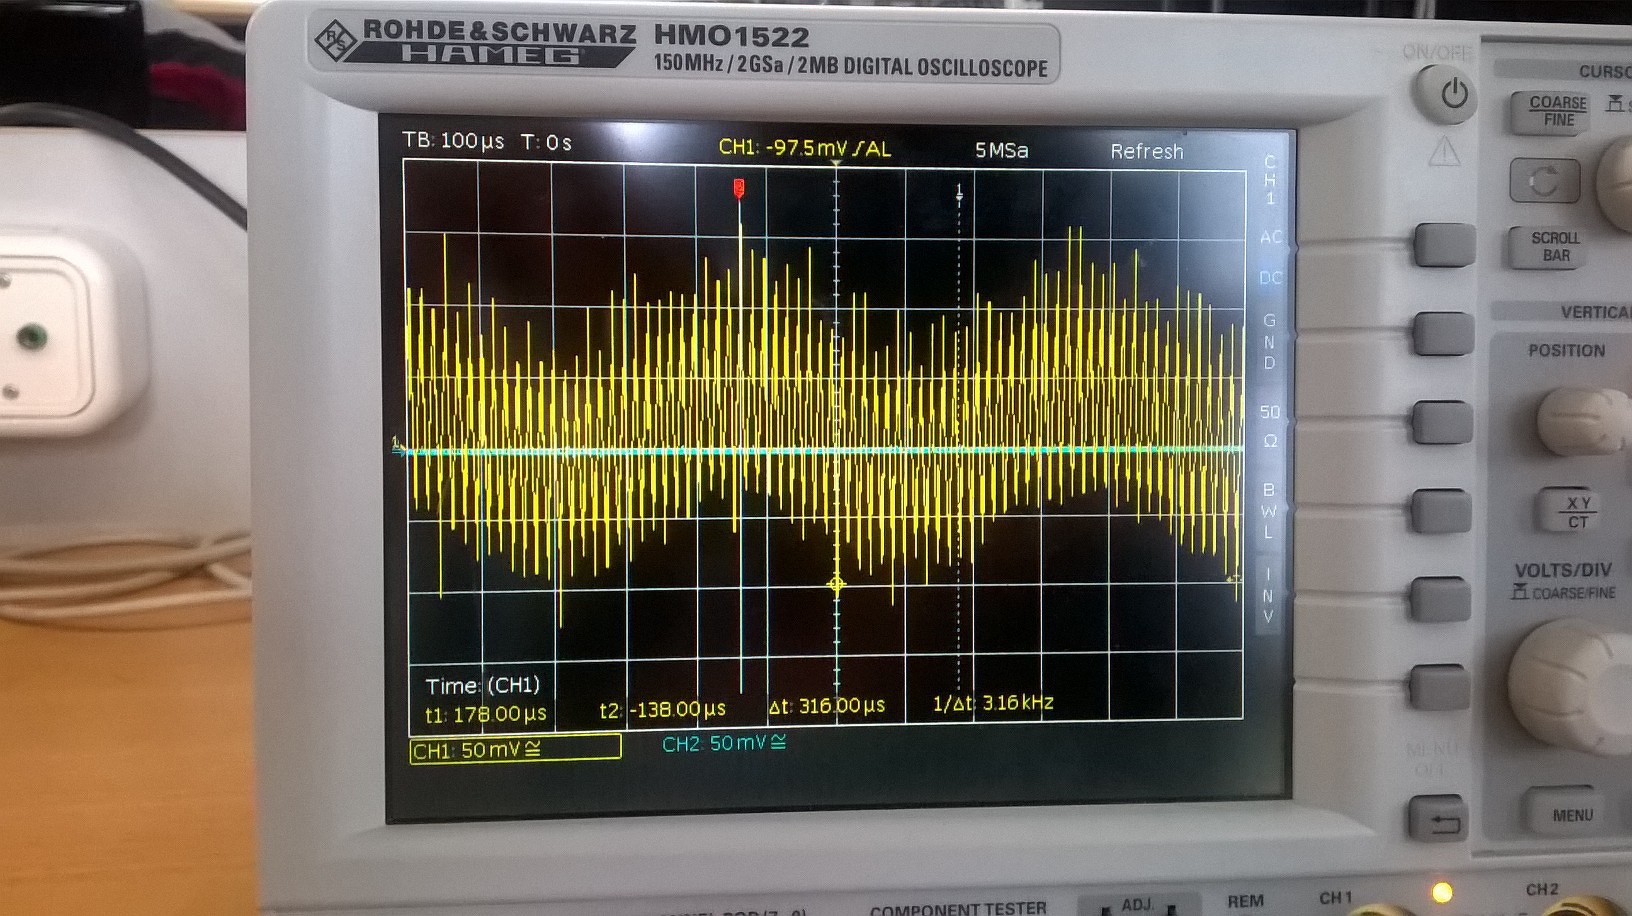1632x916 pixels.
Task: Click the t2: -138.00µs cursor readout
Action: [662, 710]
